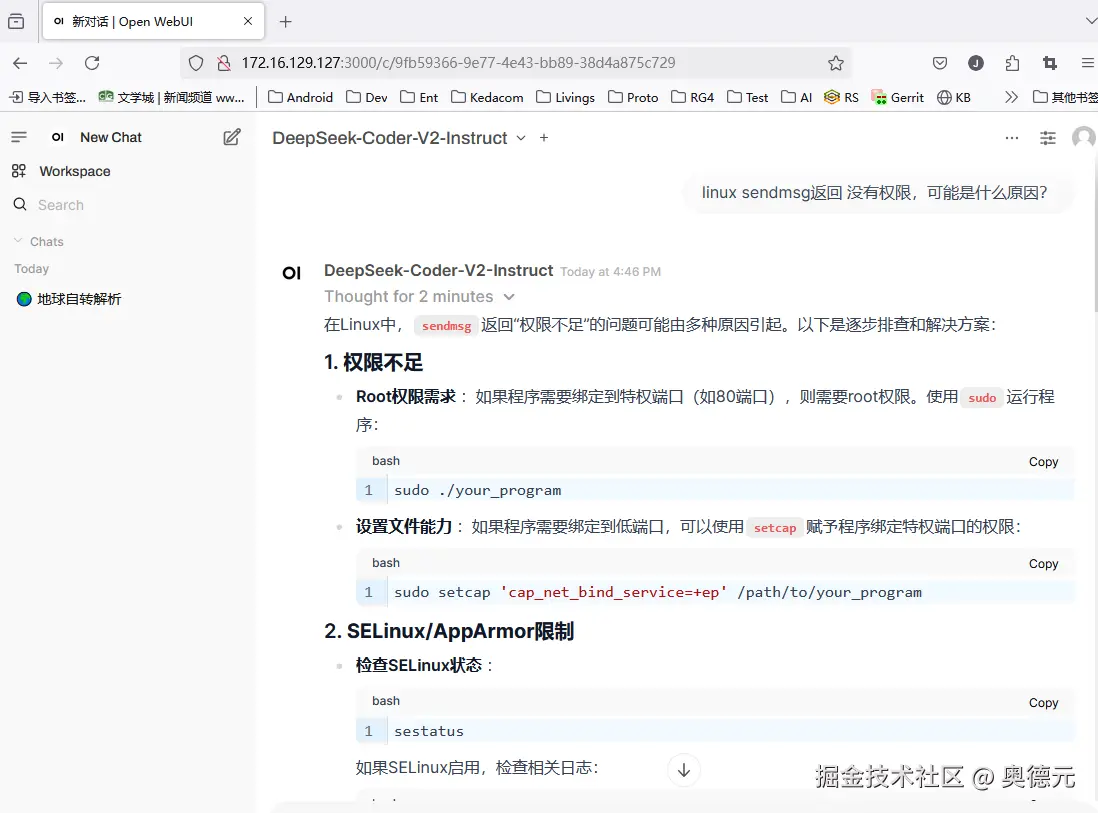
Task: Click the insecure connection lock icon
Action: point(224,63)
